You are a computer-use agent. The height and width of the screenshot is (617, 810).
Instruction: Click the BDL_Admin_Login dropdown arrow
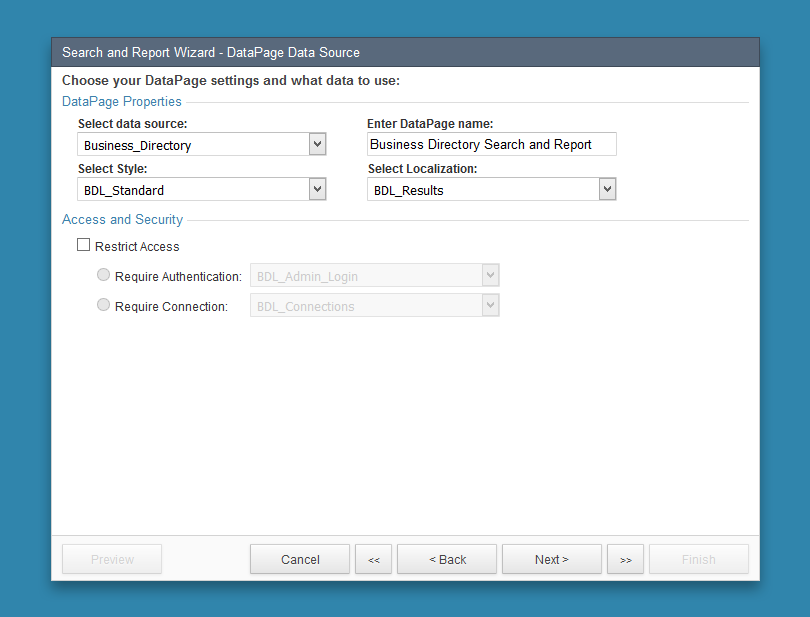click(x=490, y=275)
